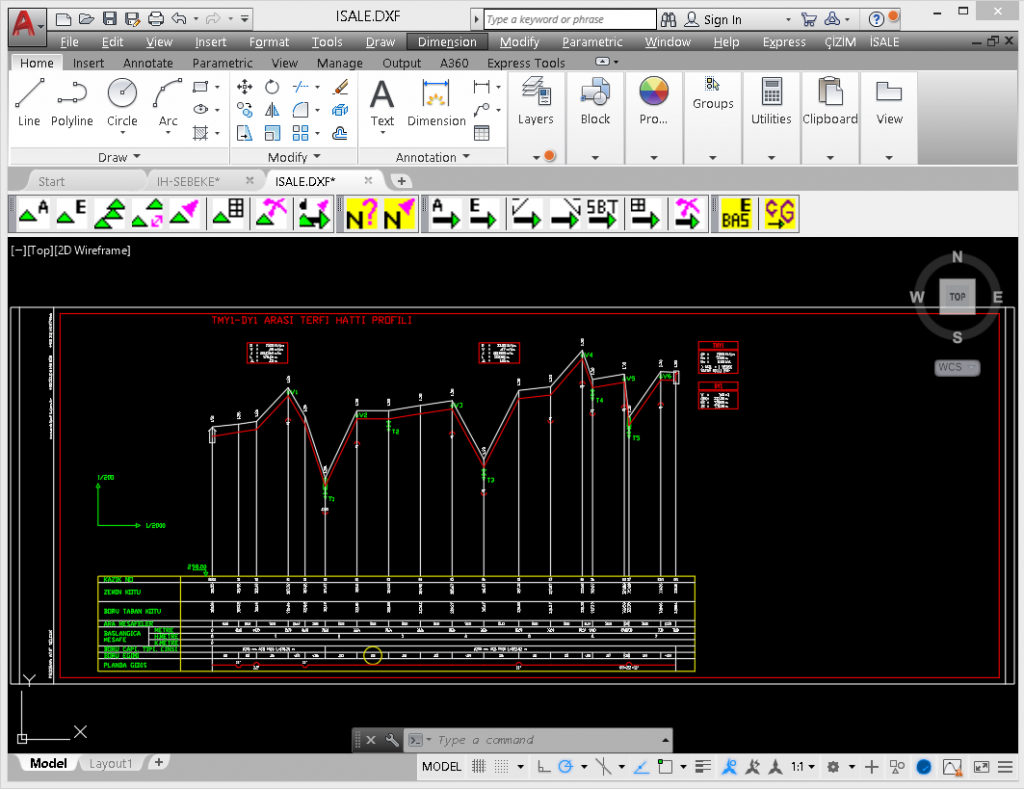1024x790 pixels.
Task: Switch to the Annotate ribbon tab
Action: tap(148, 63)
